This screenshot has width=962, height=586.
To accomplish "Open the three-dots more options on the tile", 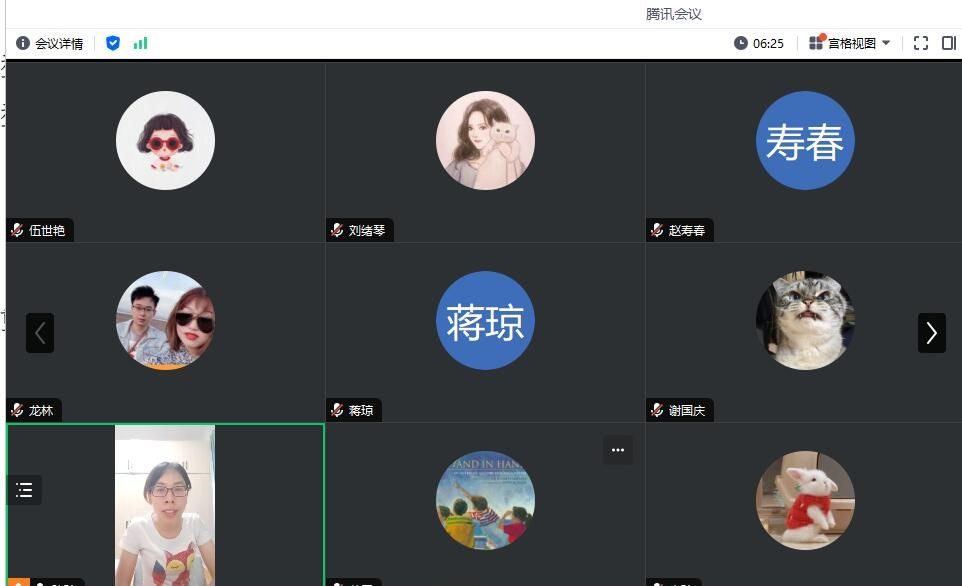I will click(617, 450).
